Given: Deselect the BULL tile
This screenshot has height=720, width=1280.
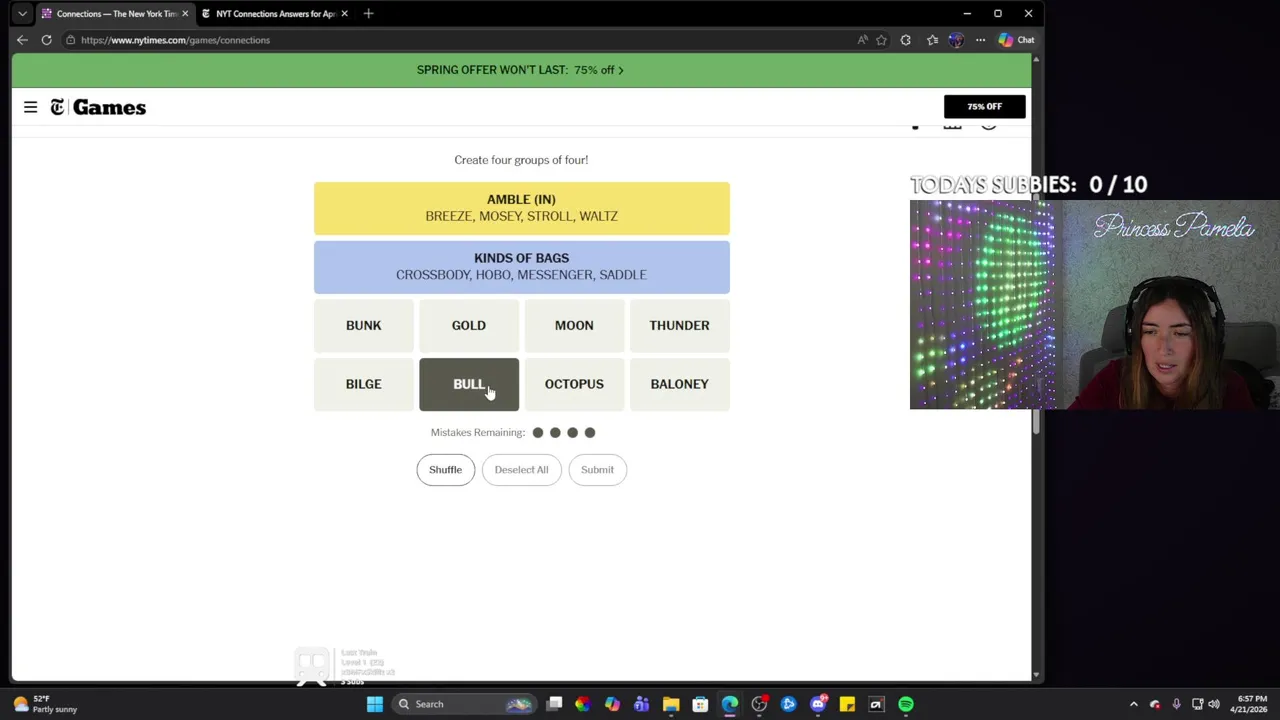Looking at the screenshot, I should [469, 384].
